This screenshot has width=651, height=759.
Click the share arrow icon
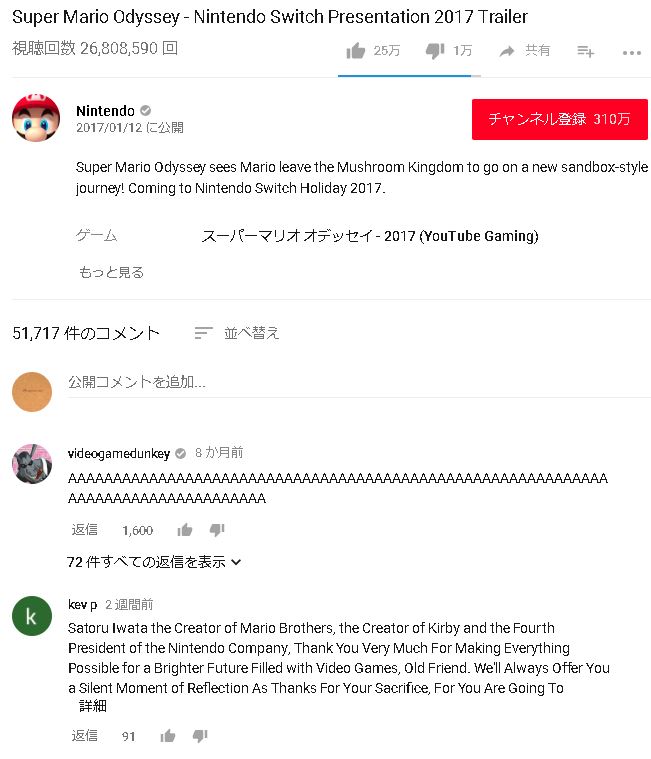[x=506, y=51]
